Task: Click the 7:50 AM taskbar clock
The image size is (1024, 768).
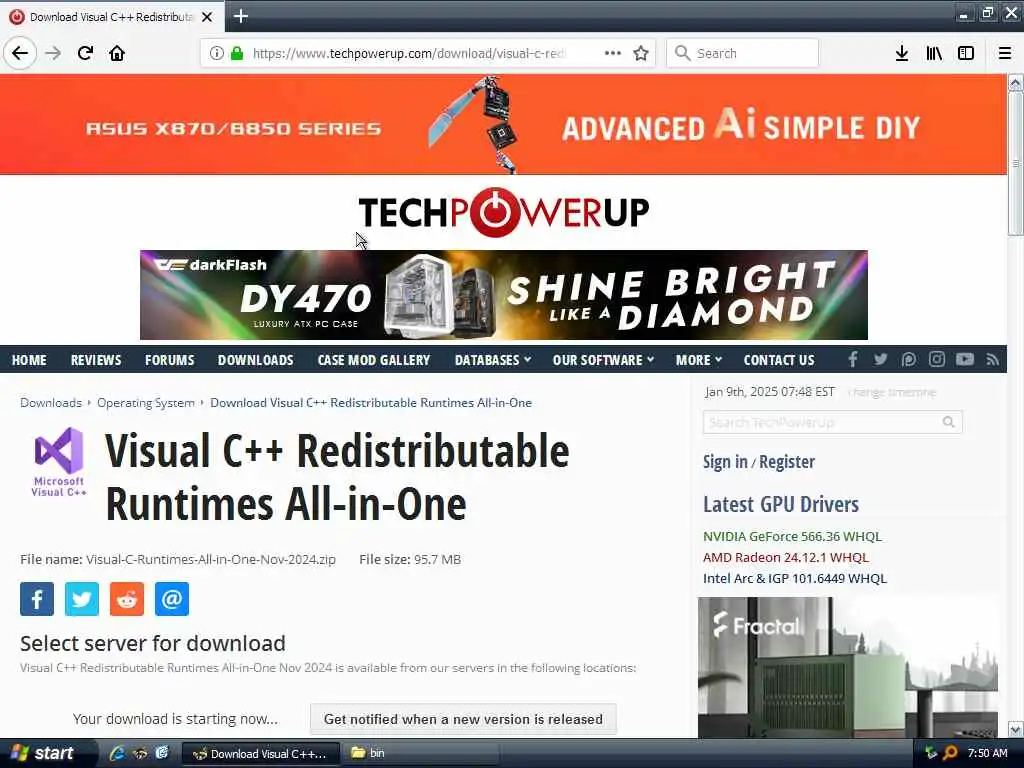Action: 987,753
